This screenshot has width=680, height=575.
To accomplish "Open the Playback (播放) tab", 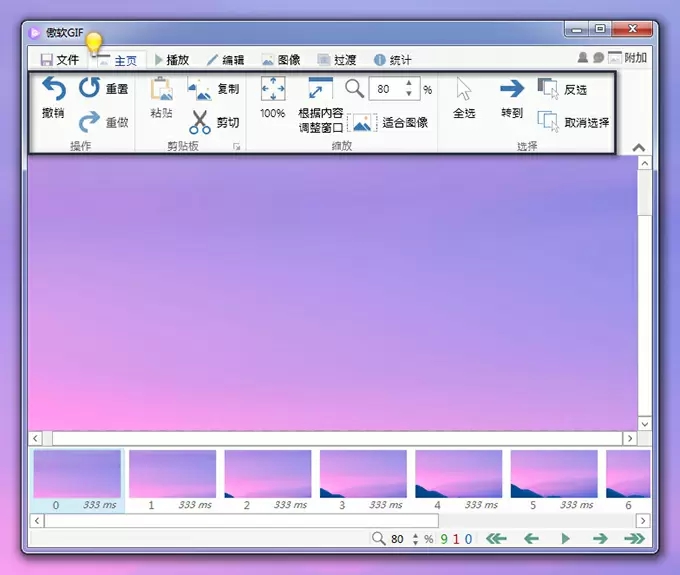I will pyautogui.click(x=172, y=60).
